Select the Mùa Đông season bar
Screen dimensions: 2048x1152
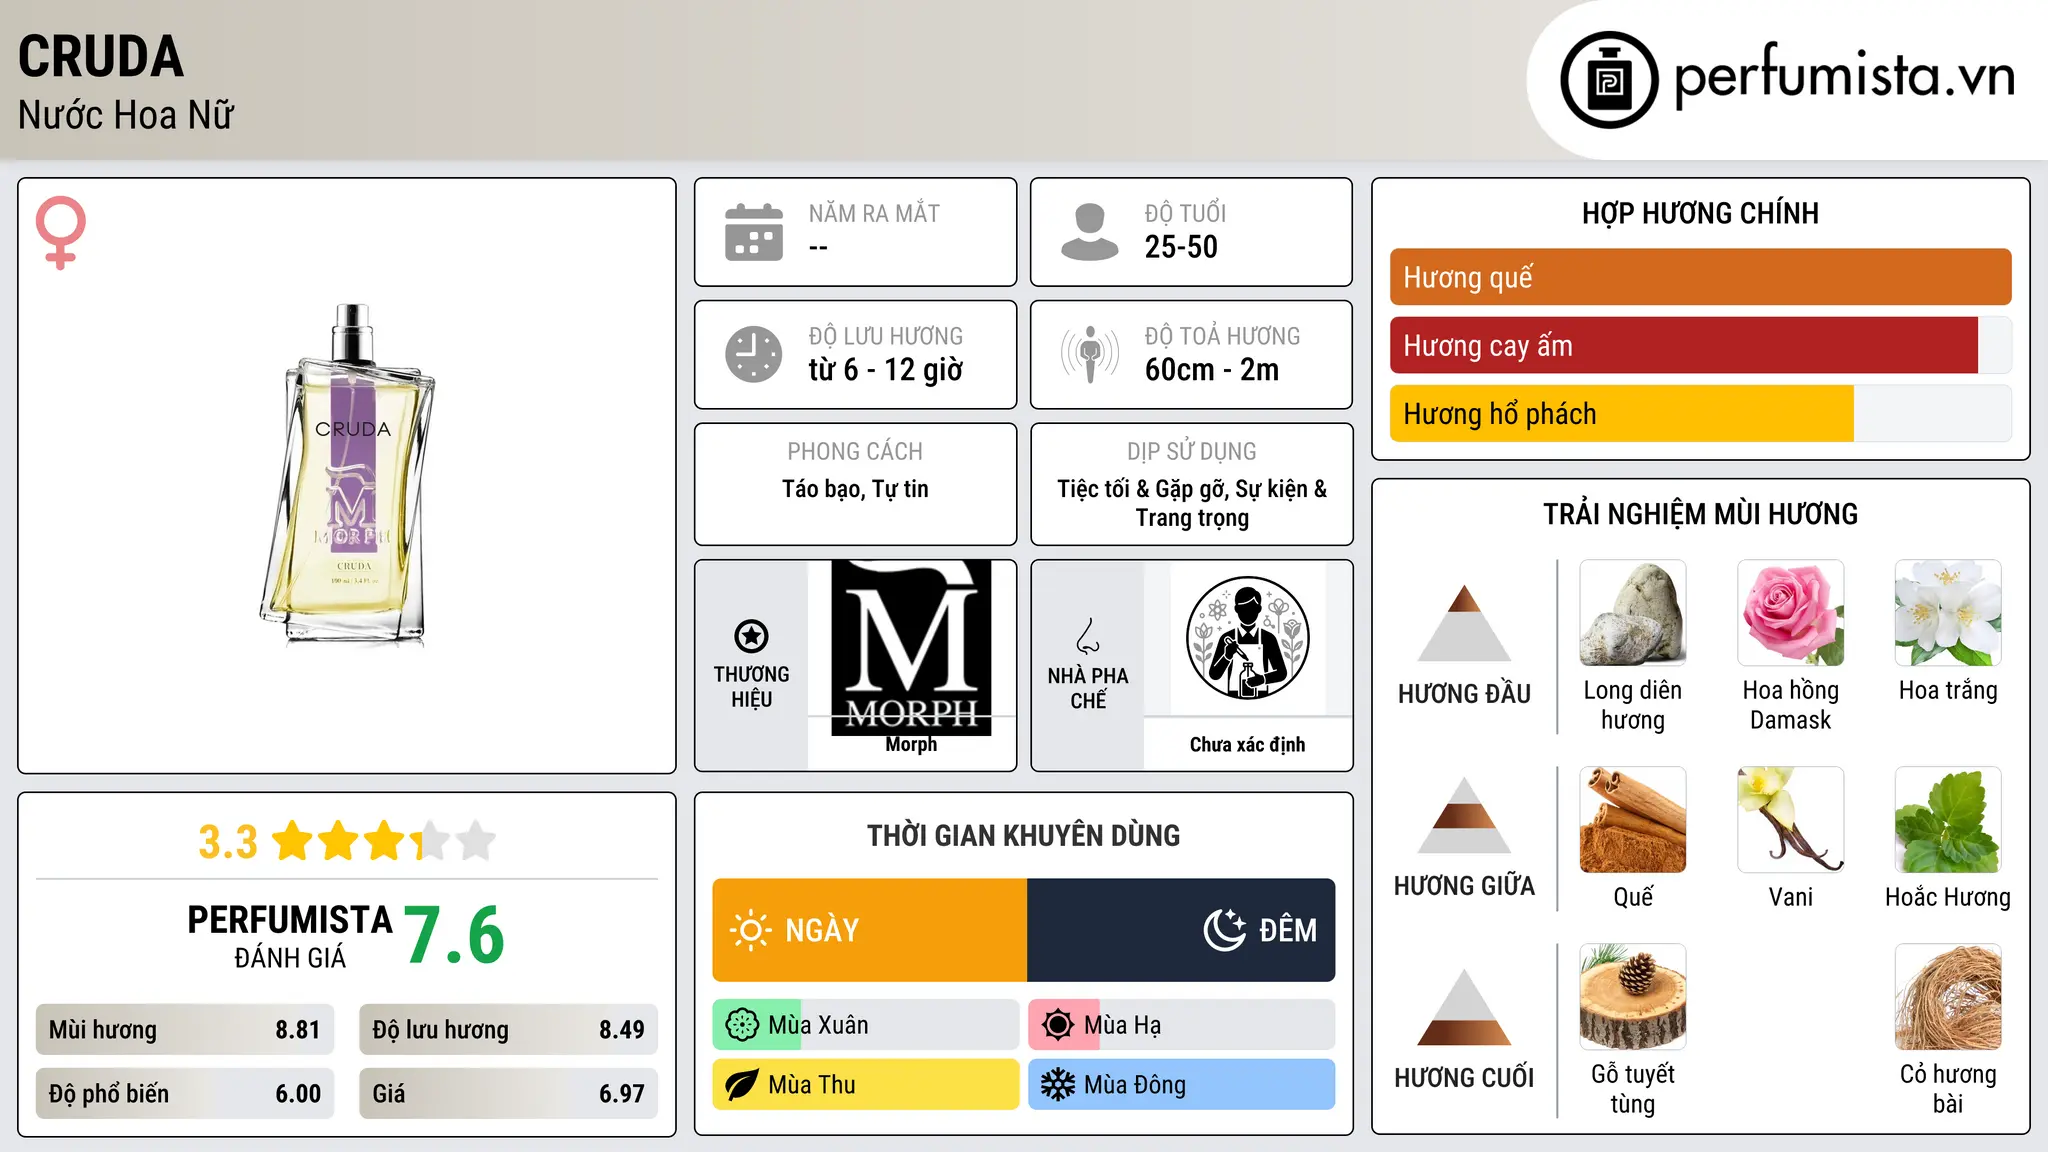click(1182, 1085)
